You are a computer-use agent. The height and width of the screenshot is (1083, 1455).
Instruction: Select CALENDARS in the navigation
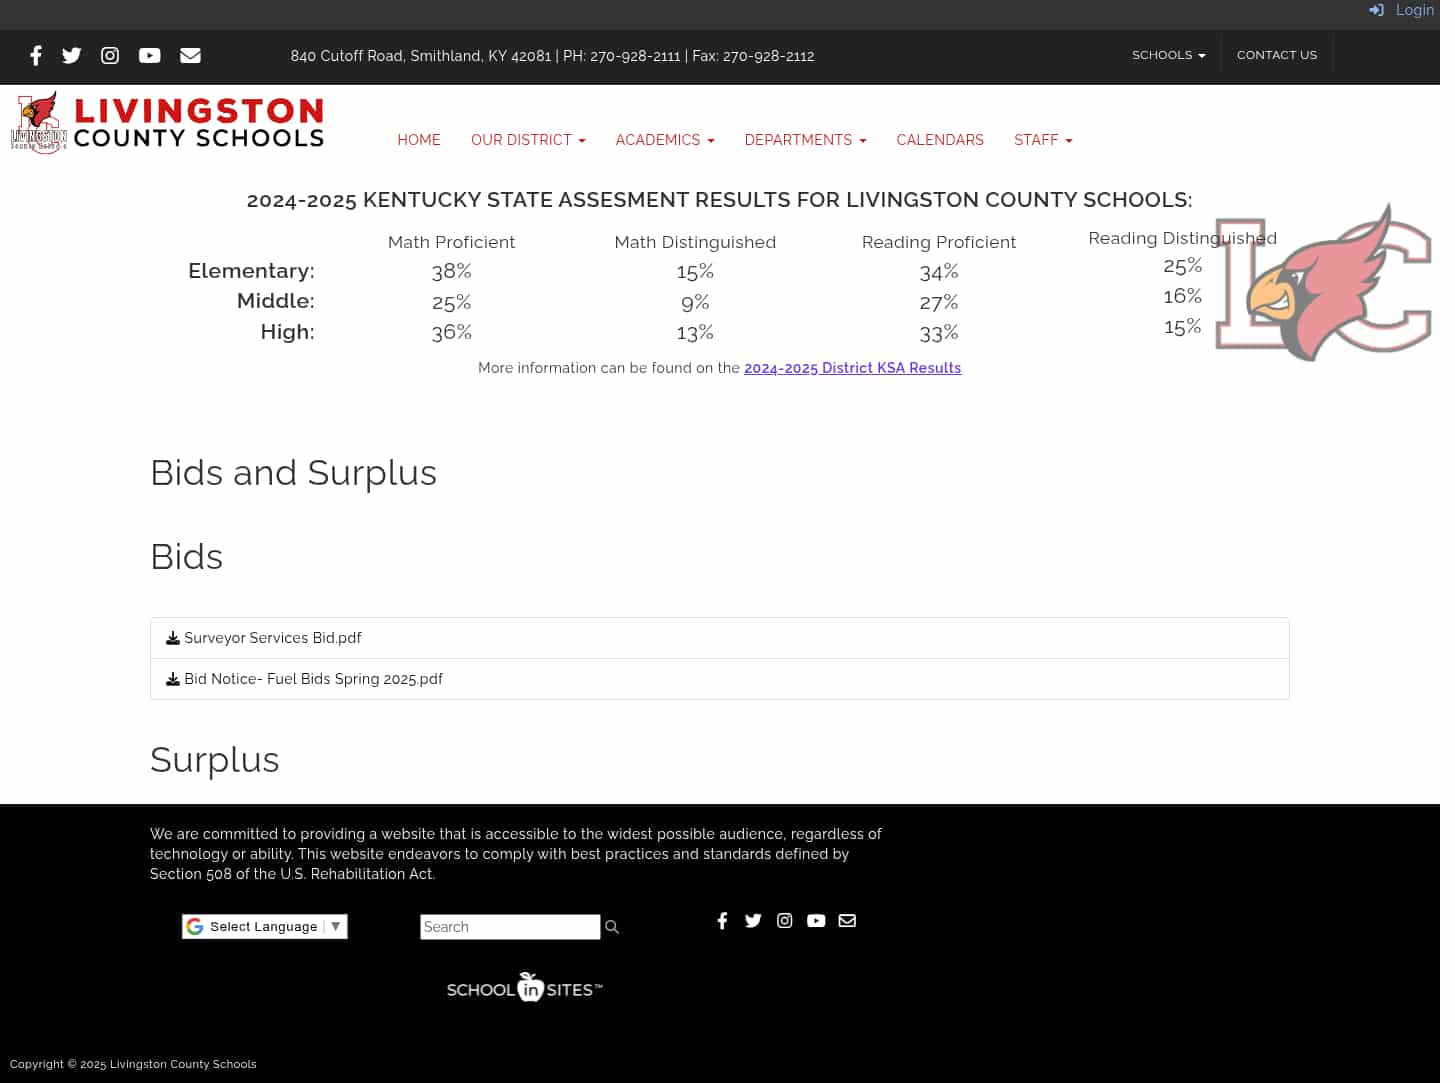coord(939,140)
